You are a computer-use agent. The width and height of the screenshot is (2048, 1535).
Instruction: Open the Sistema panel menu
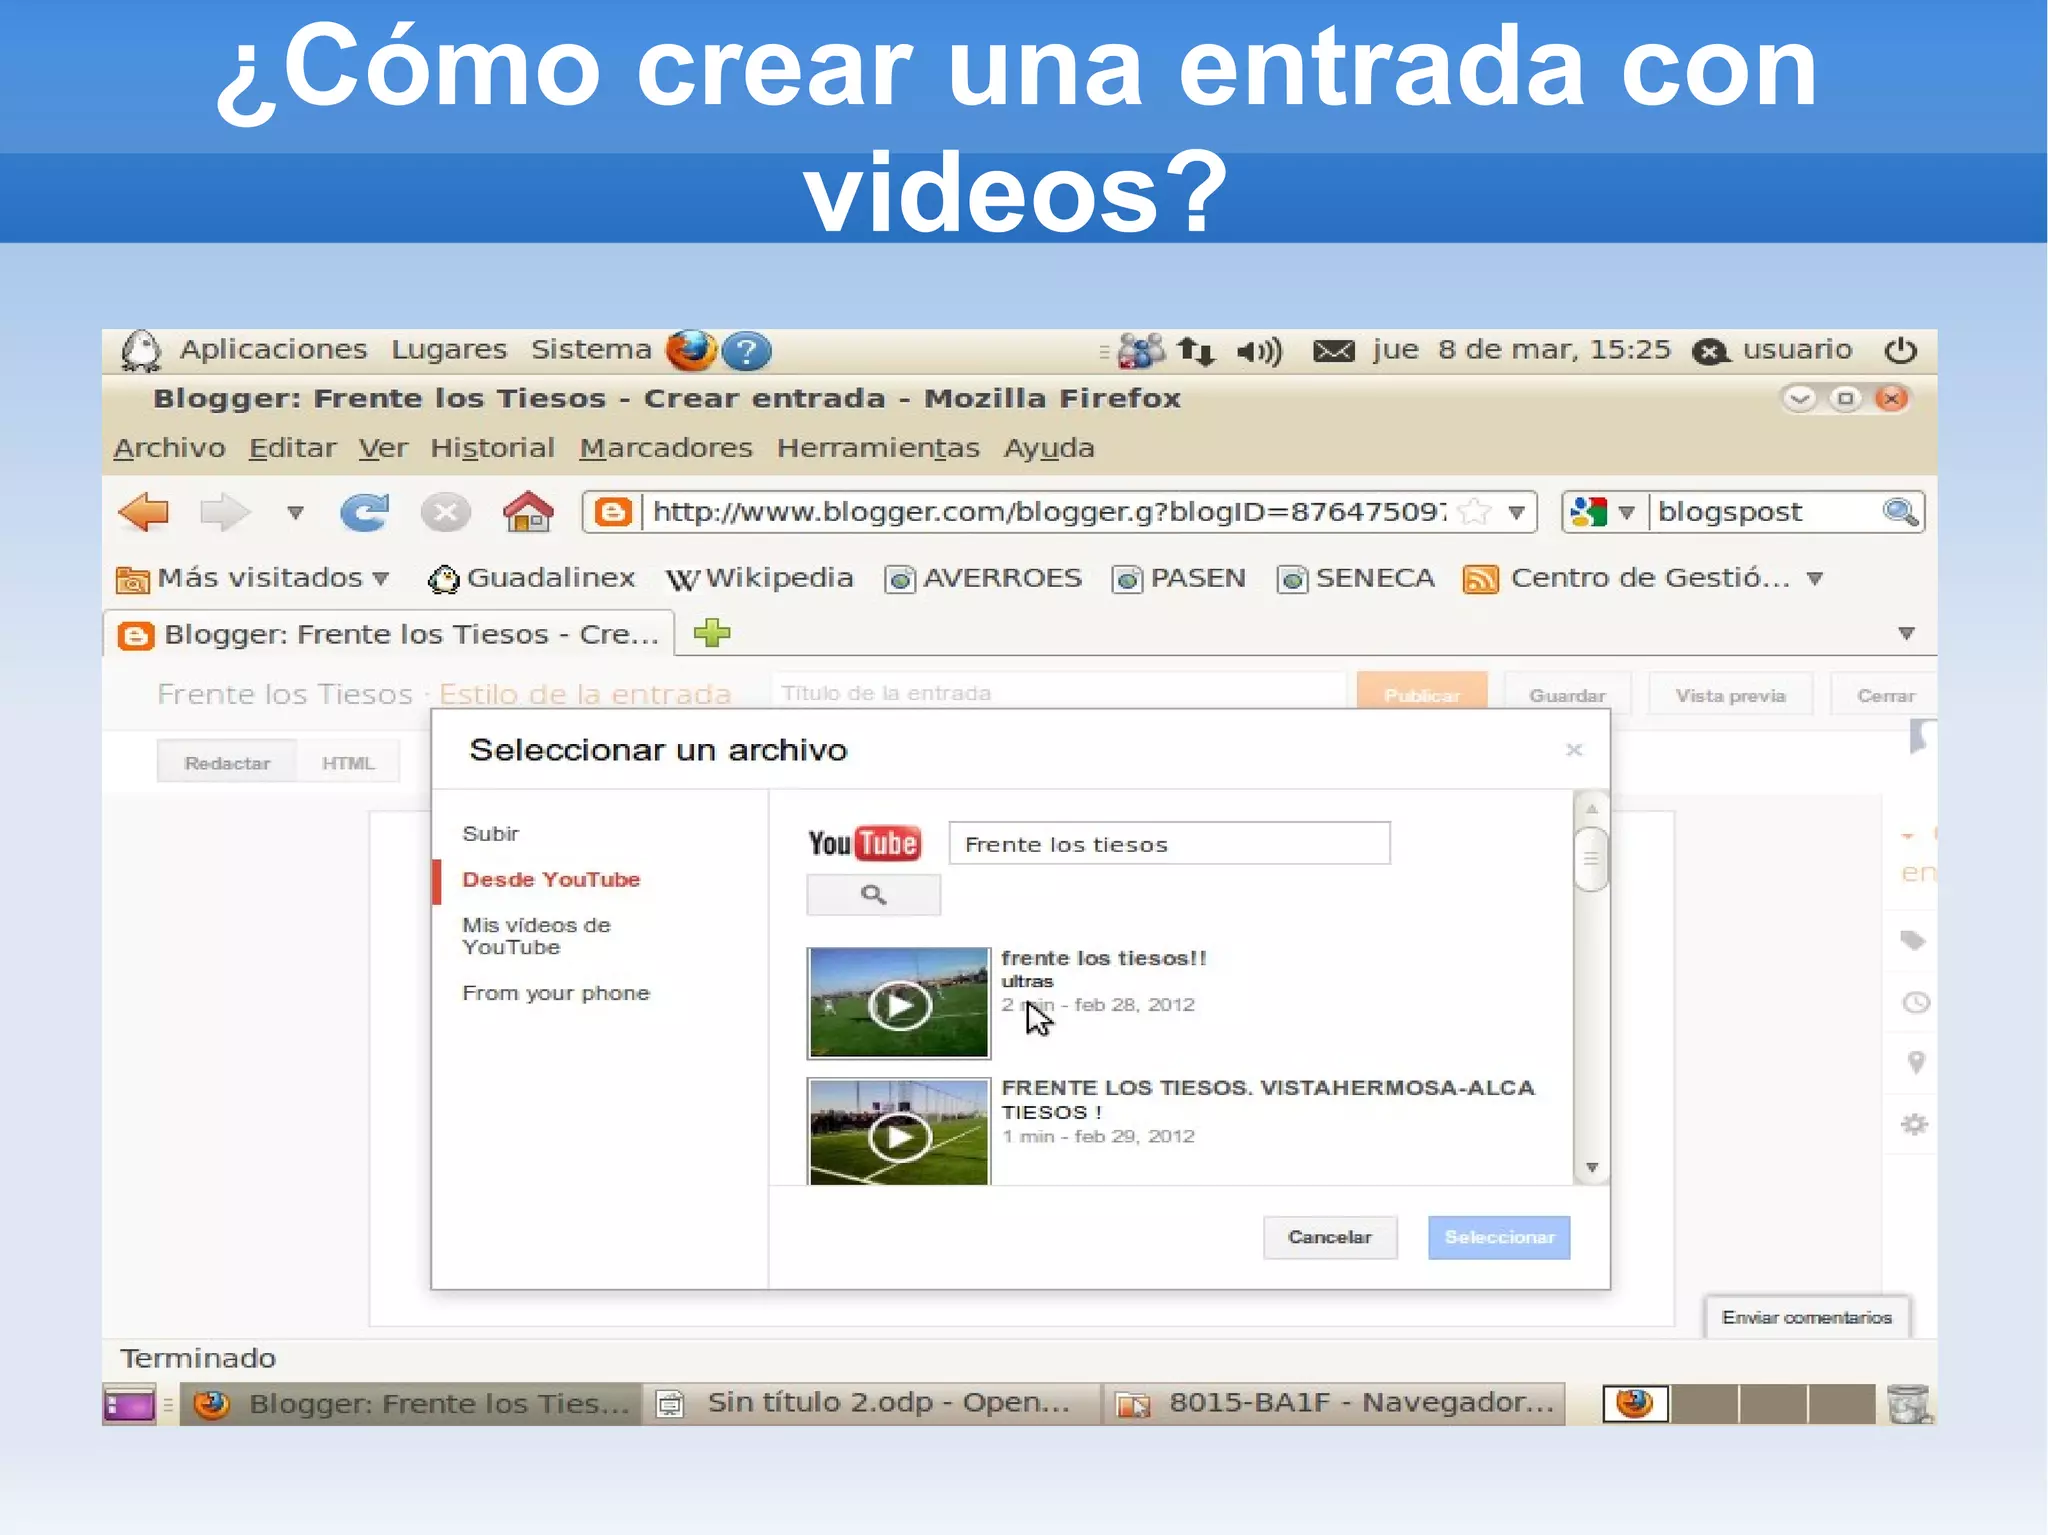click(x=591, y=349)
